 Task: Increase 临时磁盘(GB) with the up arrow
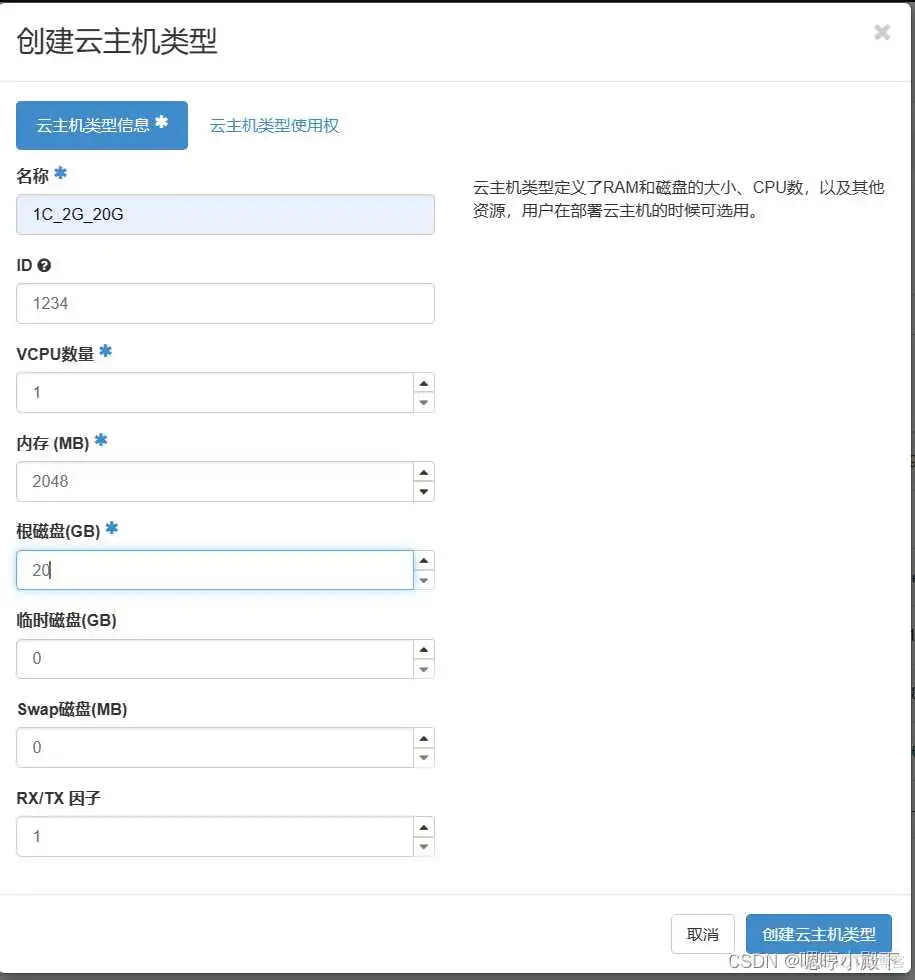[x=423, y=649]
